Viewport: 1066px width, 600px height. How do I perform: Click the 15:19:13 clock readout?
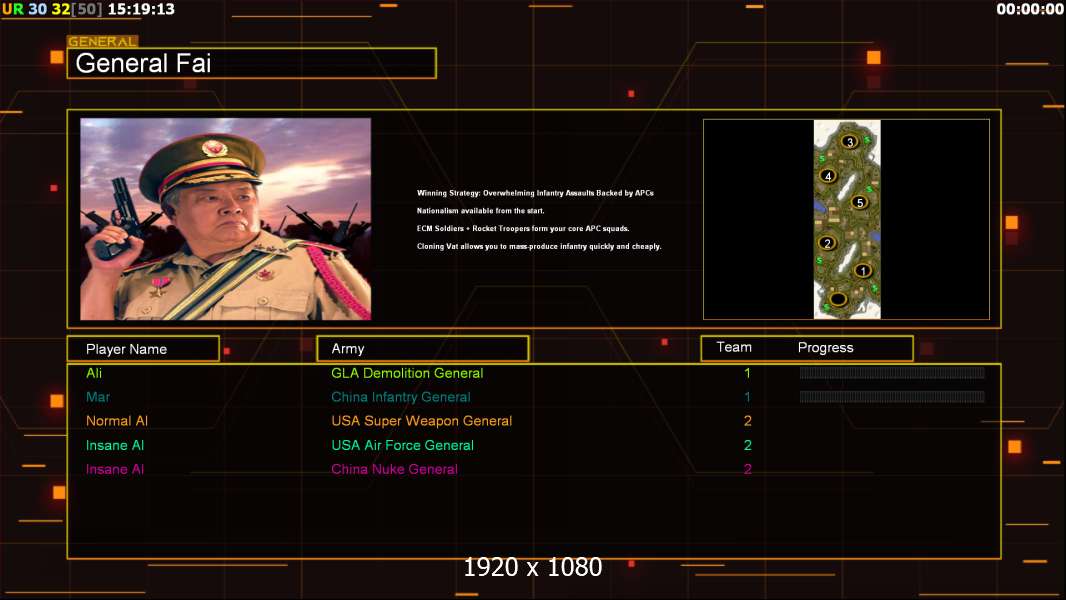[x=141, y=9]
